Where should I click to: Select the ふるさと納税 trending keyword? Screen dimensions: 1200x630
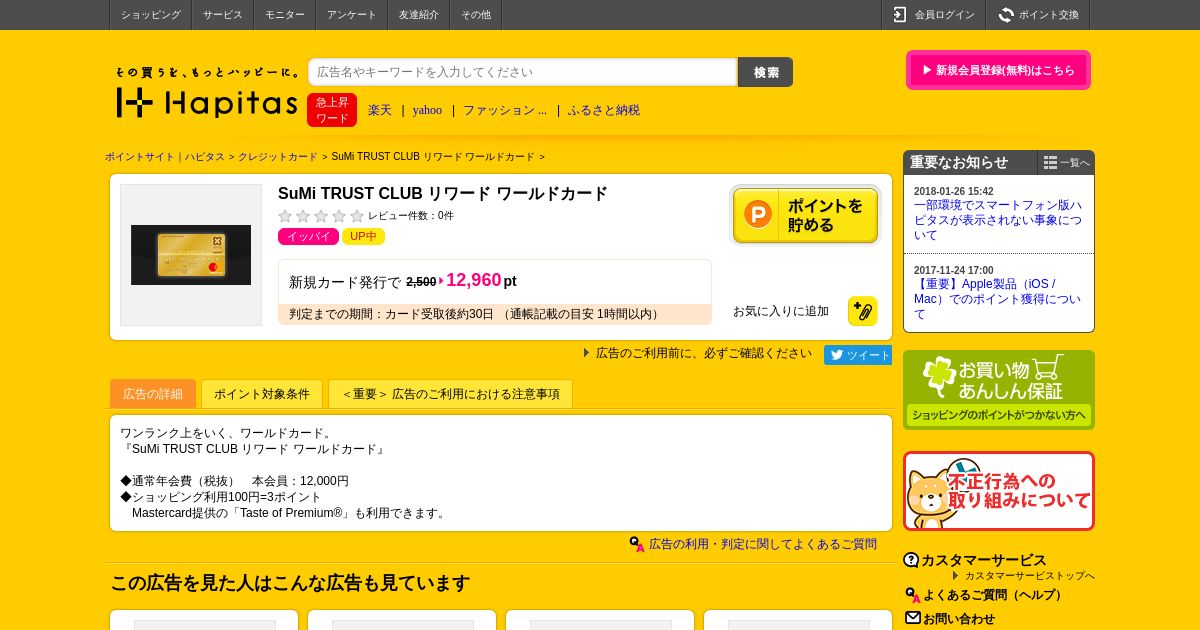(604, 110)
